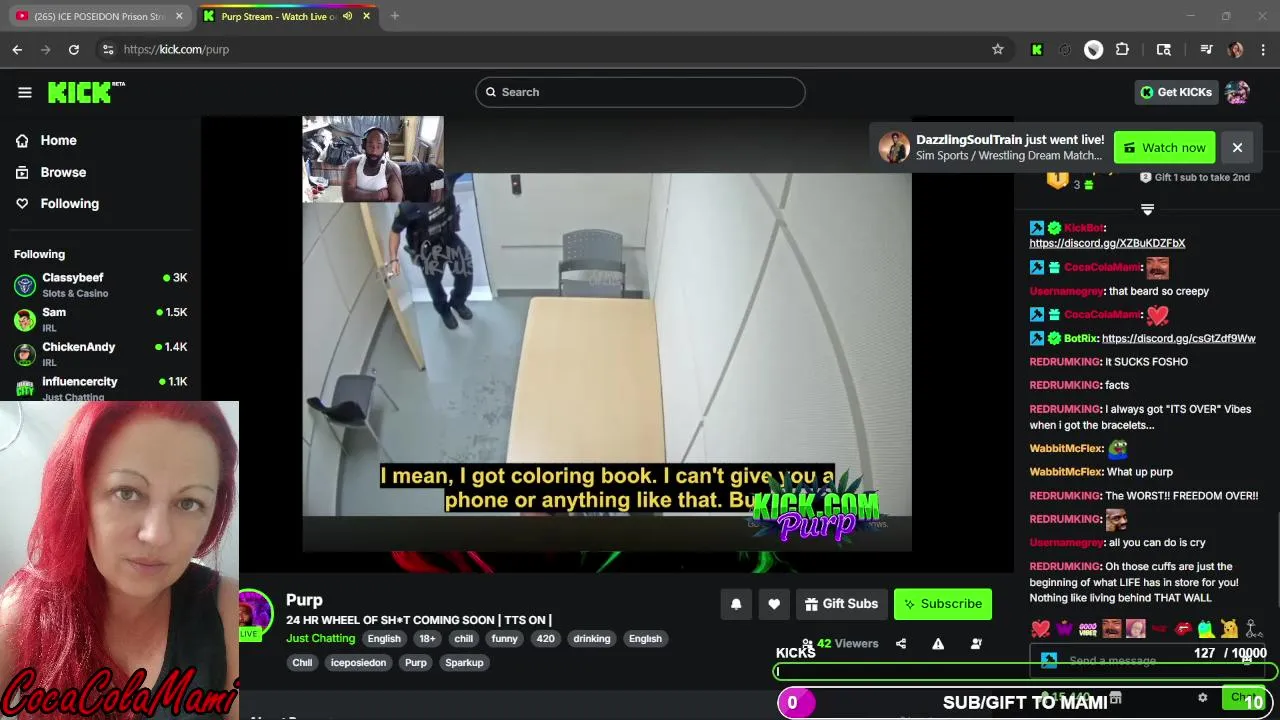Insert the red lips emote
1280x720 pixels.
(1182, 629)
